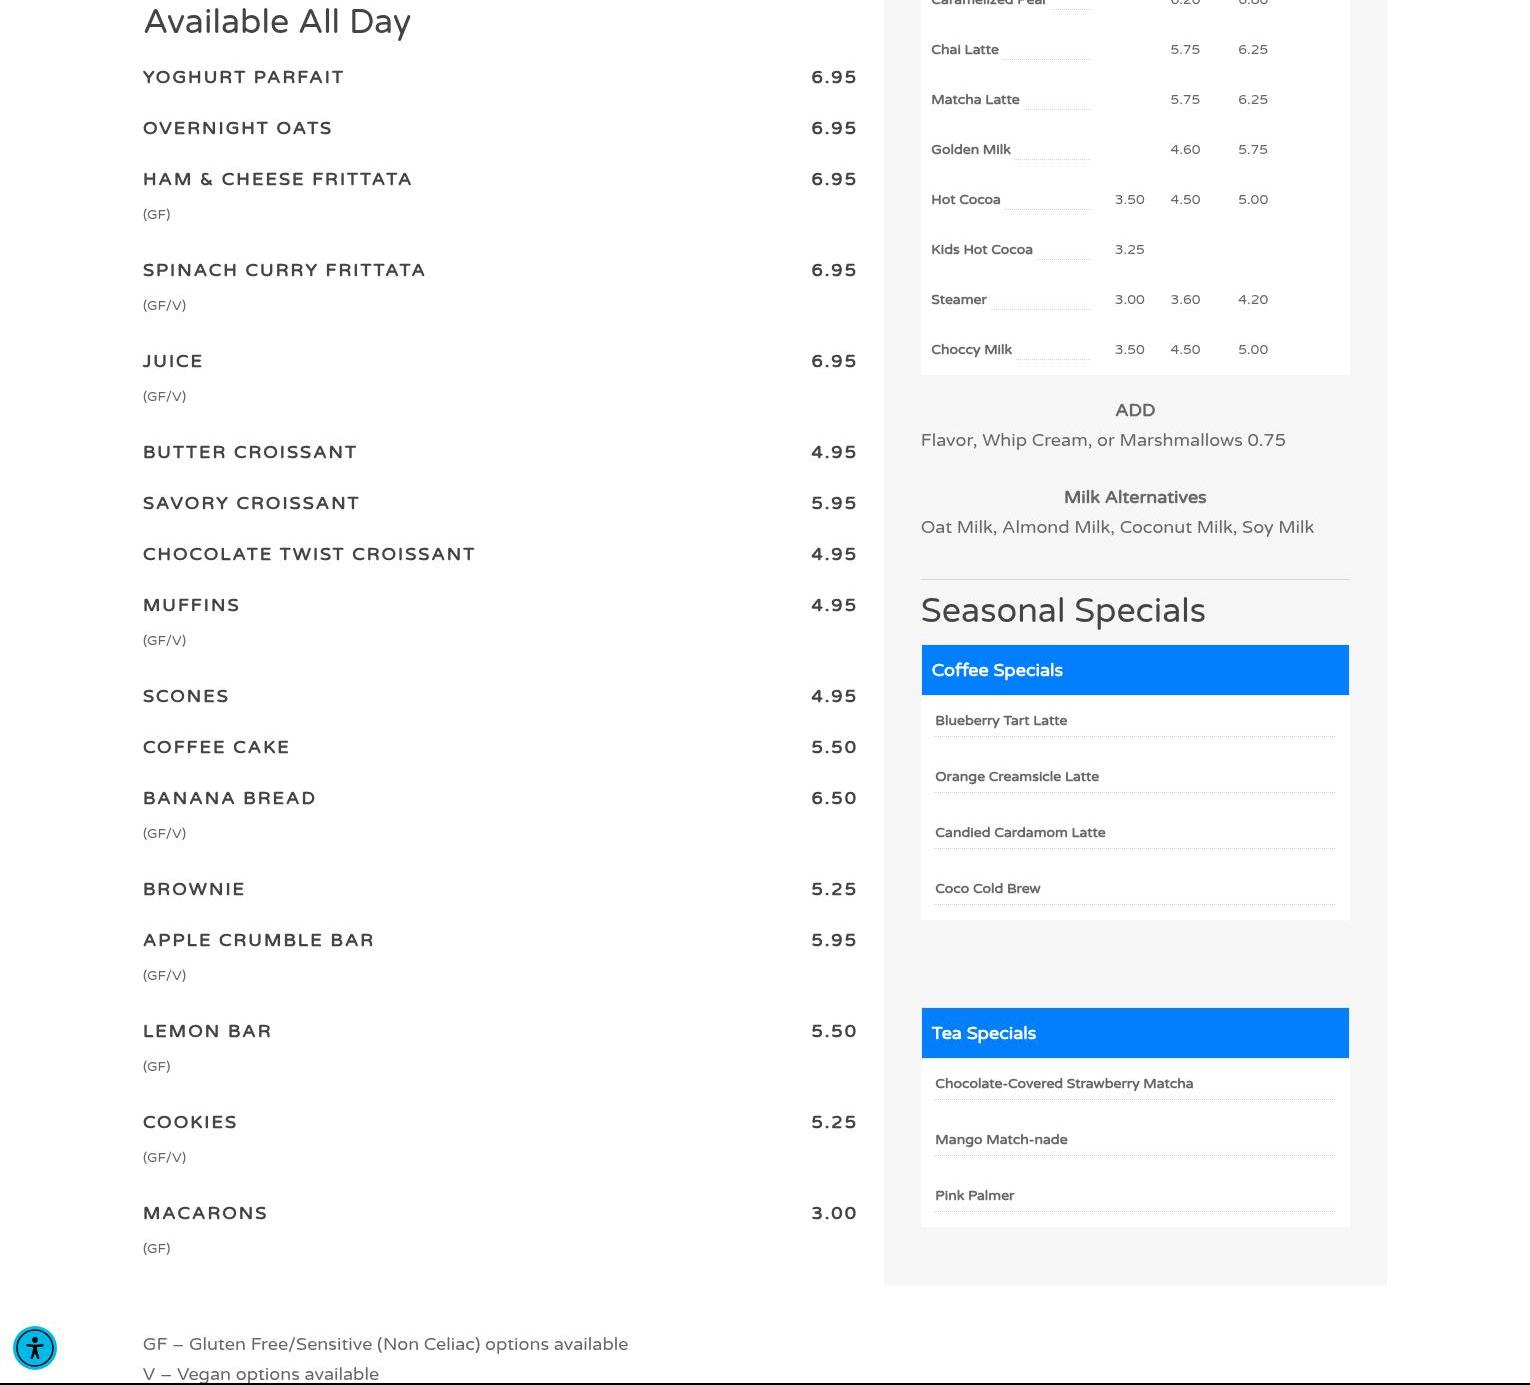The width and height of the screenshot is (1530, 1385).
Task: Click Candied Cardamom Latte entry
Action: (x=1020, y=833)
